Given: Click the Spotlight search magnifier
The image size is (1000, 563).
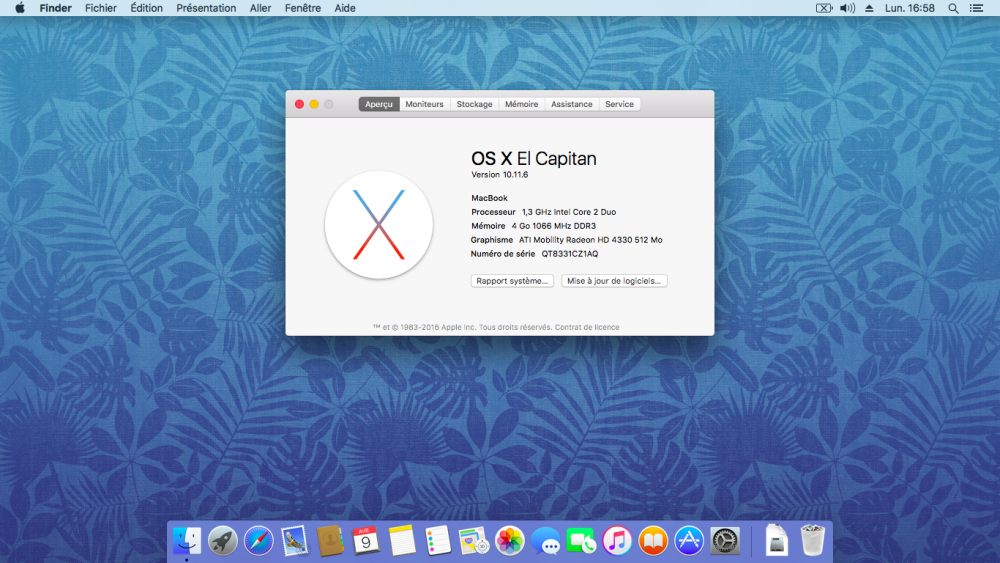Looking at the screenshot, I should (x=953, y=8).
